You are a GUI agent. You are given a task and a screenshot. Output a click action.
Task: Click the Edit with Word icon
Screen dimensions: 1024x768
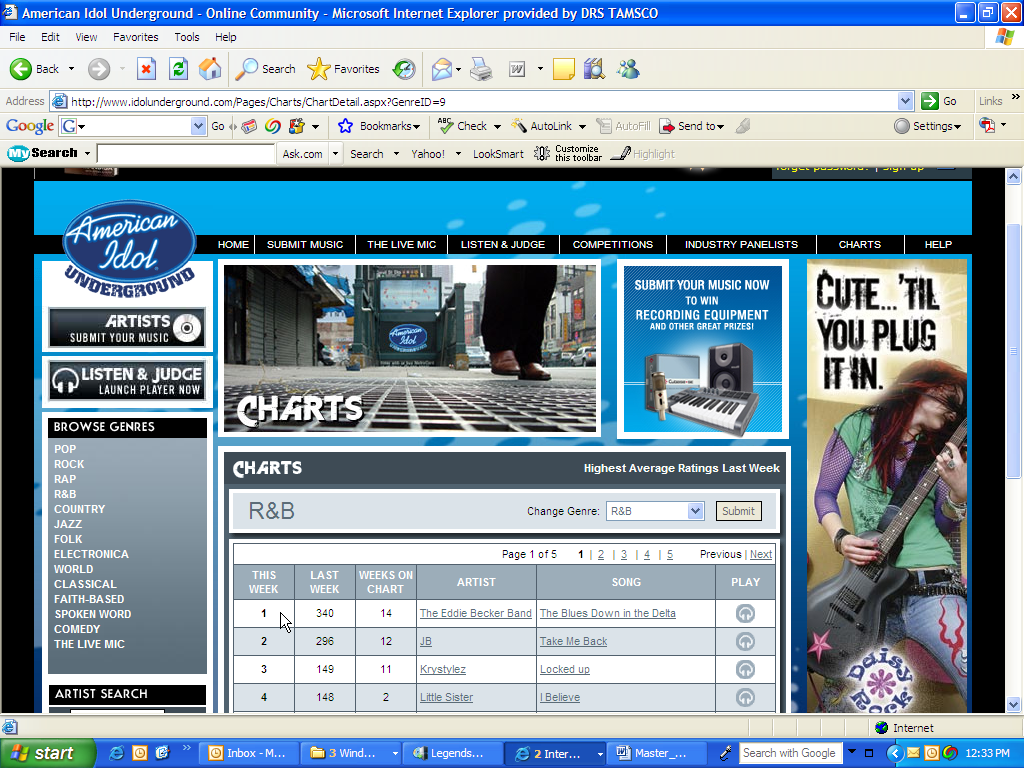click(x=517, y=69)
